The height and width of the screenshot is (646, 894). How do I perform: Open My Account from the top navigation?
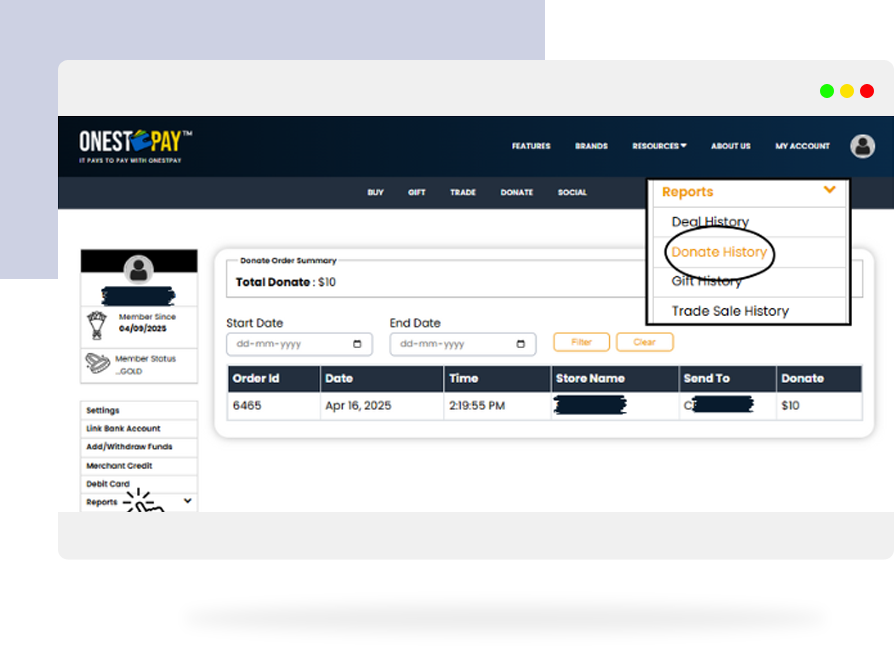click(802, 146)
